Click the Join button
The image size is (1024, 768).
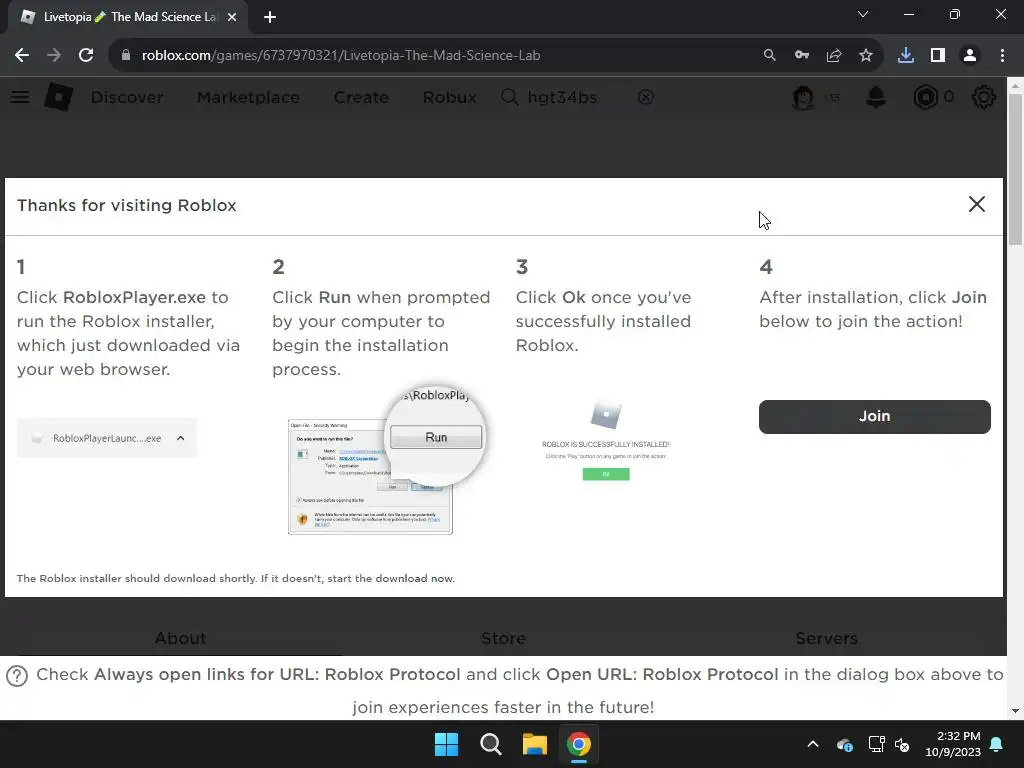(x=874, y=417)
